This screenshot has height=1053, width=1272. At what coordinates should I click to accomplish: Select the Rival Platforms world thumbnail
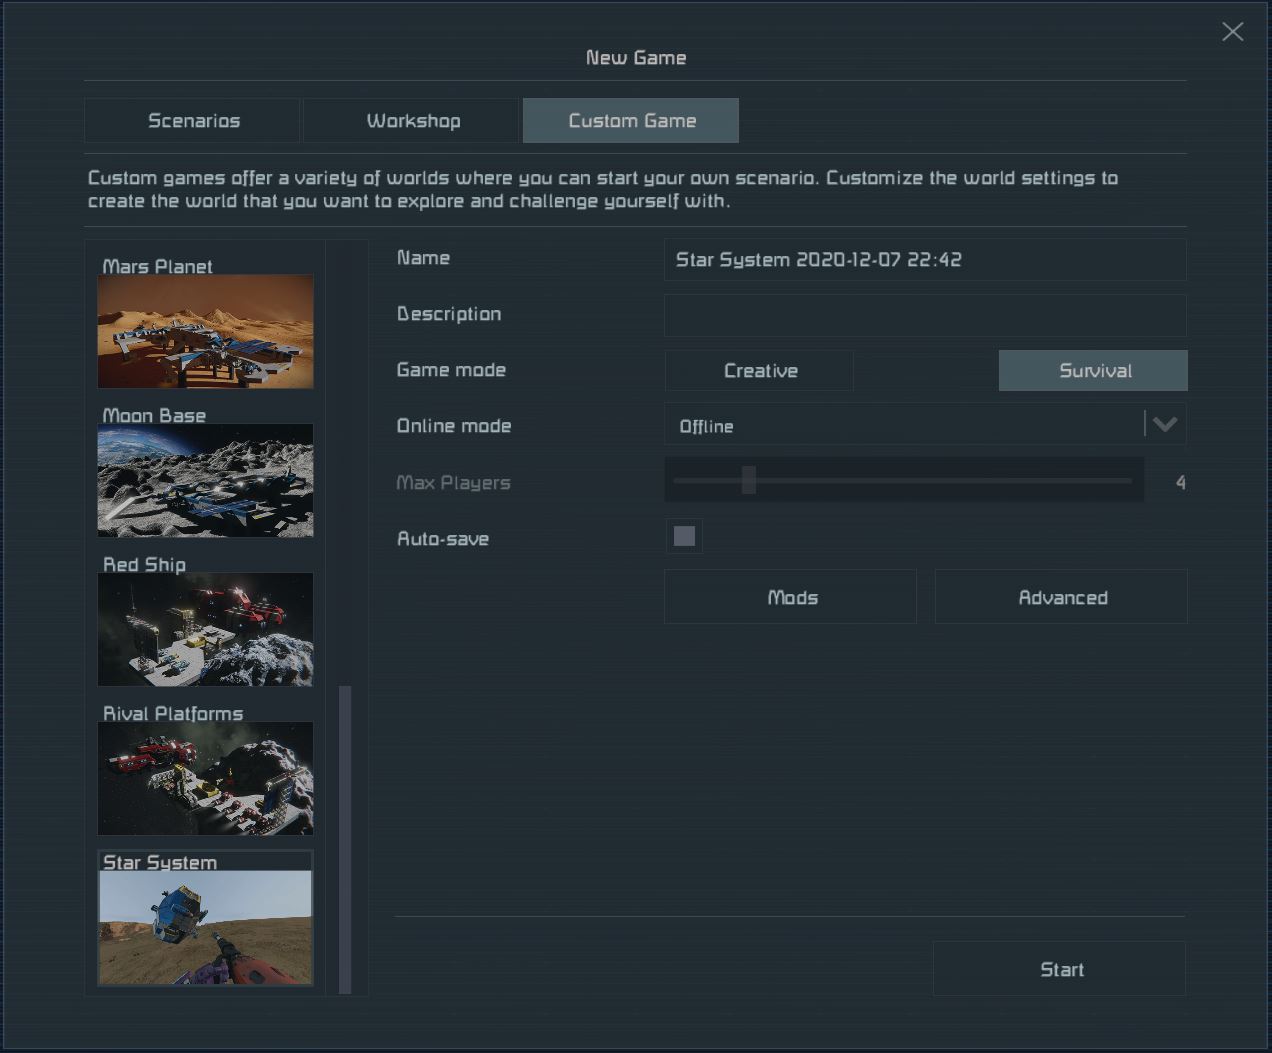(x=205, y=778)
